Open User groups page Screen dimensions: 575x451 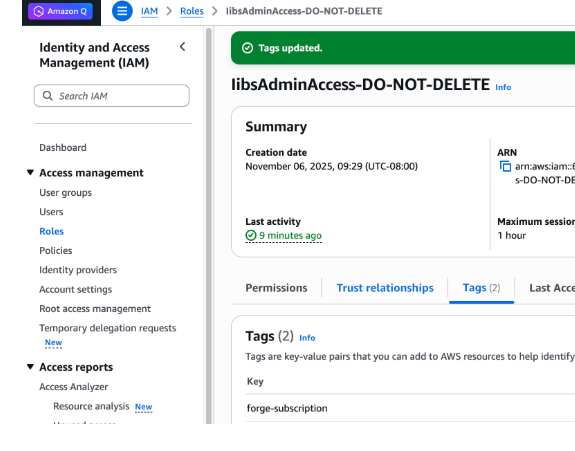click(66, 192)
